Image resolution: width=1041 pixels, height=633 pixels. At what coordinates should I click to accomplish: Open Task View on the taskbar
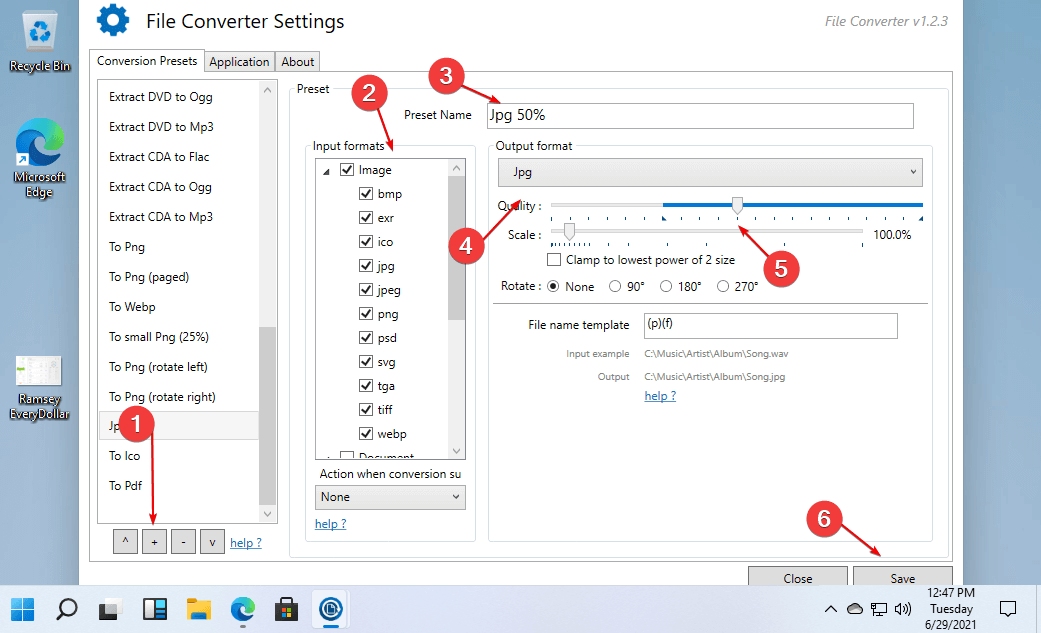[x=110, y=608]
